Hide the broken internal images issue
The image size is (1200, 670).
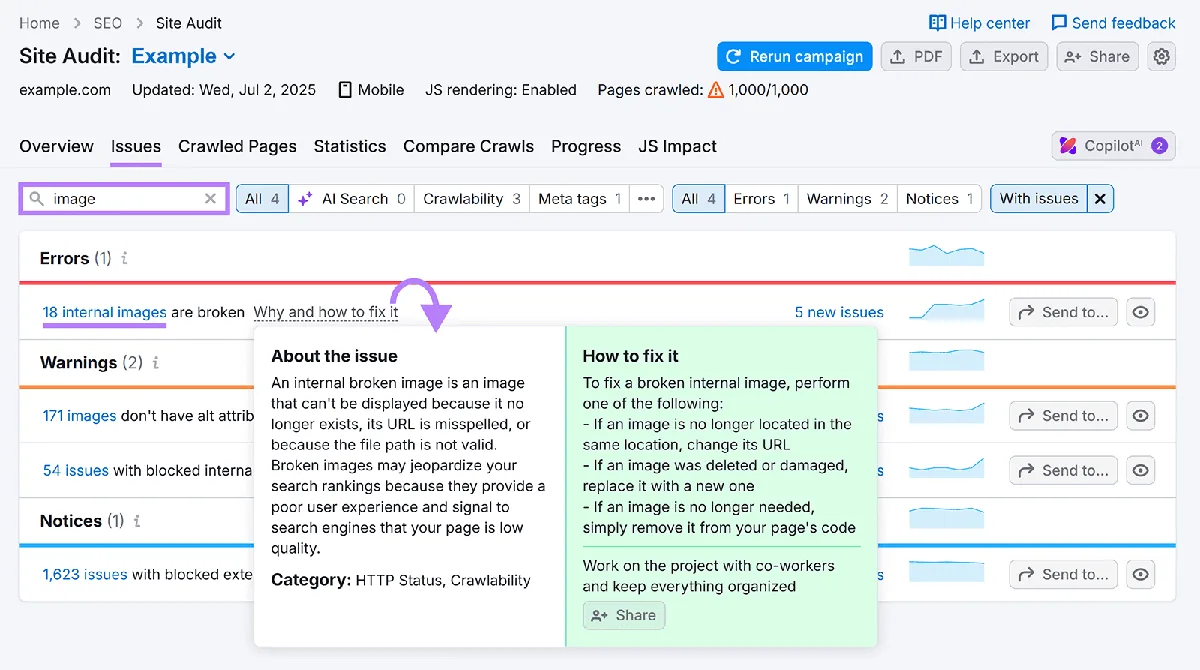(1140, 312)
